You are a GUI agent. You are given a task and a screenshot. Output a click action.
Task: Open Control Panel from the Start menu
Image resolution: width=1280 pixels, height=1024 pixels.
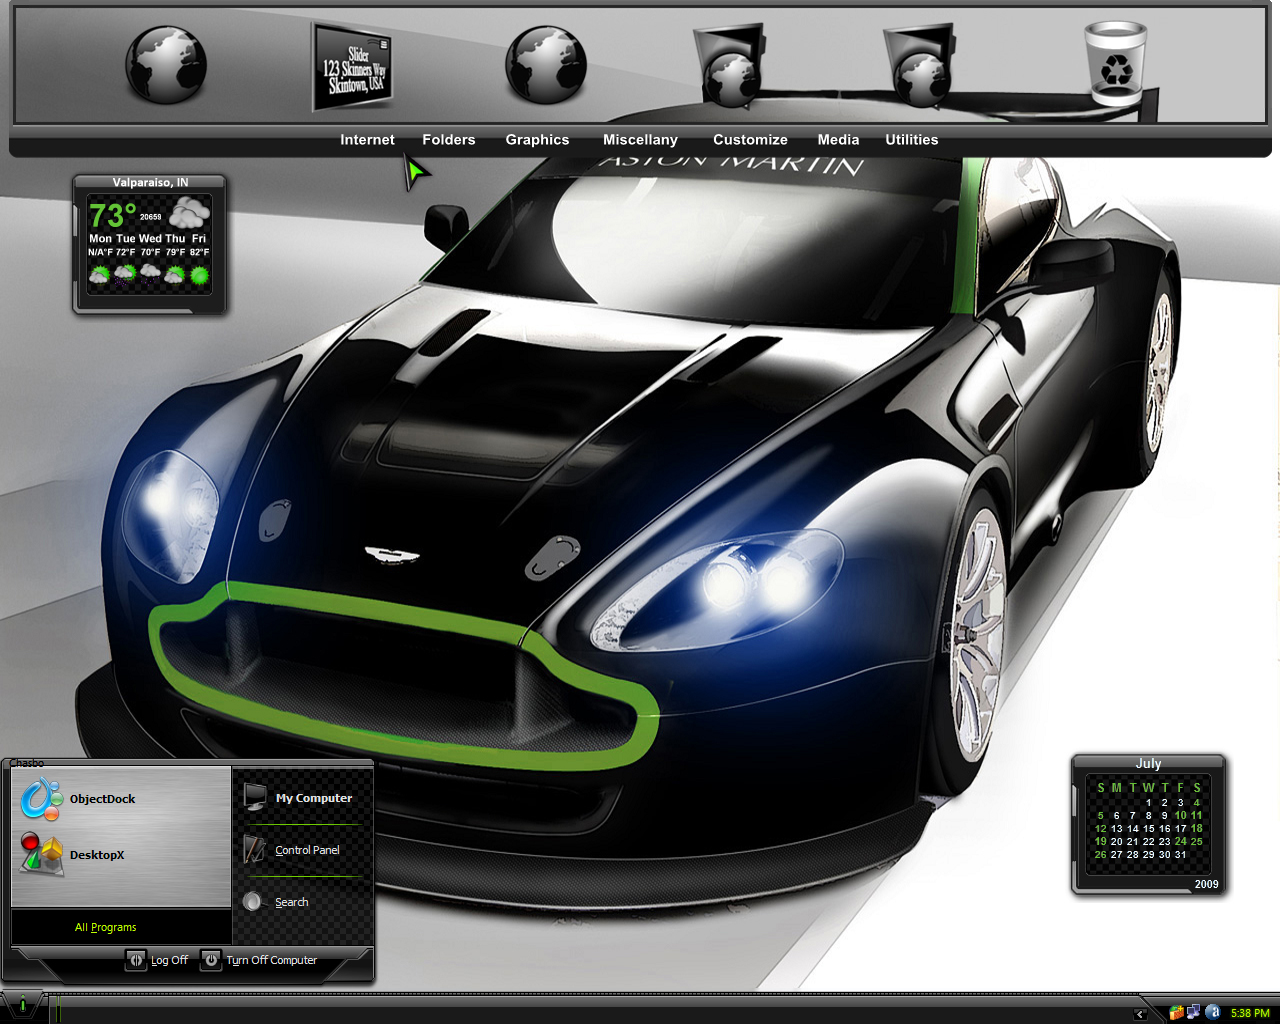click(292, 850)
